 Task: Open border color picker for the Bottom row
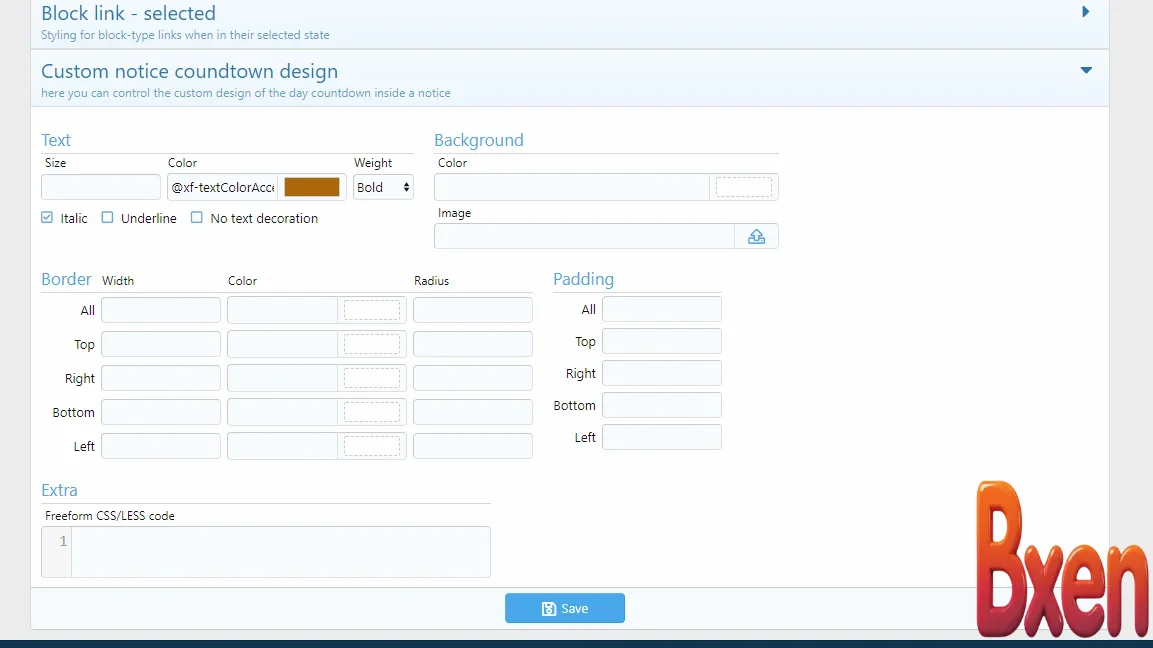372,411
